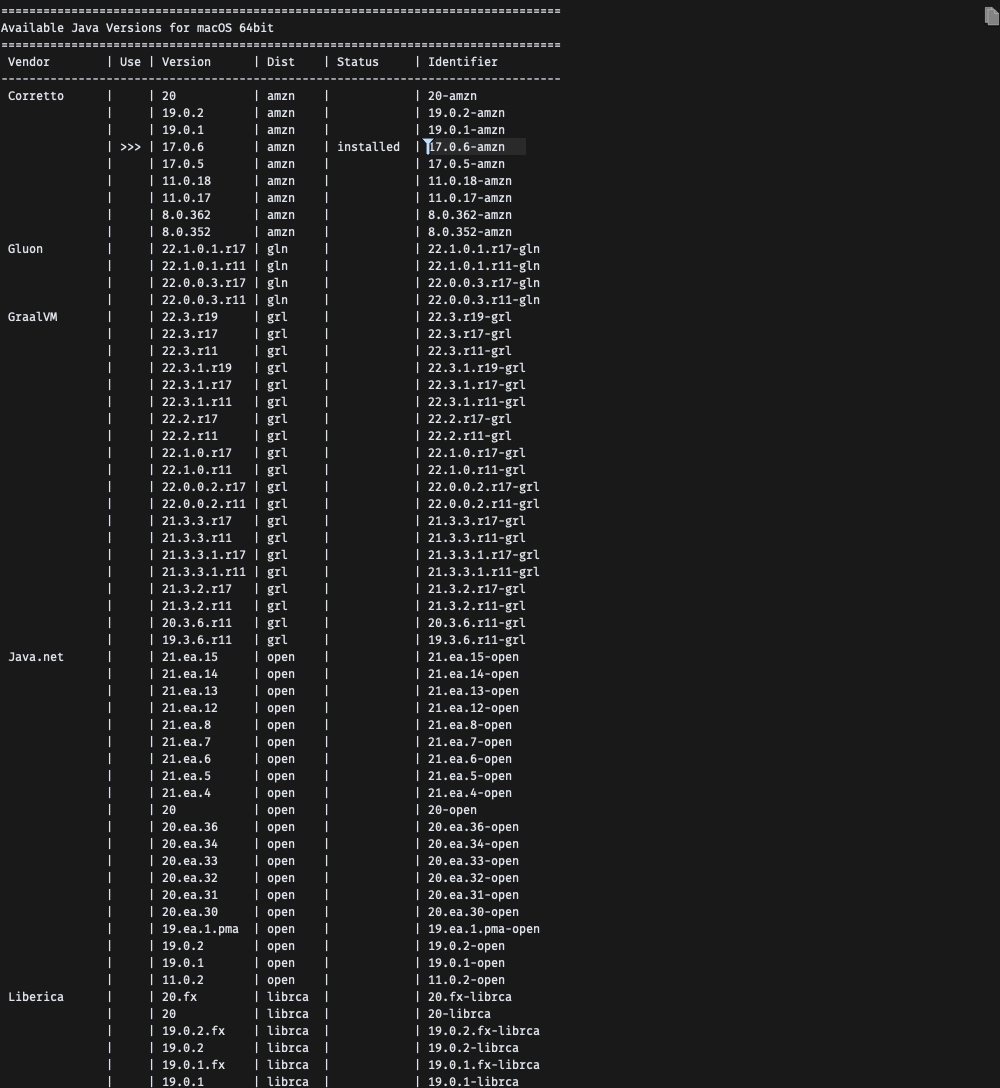The width and height of the screenshot is (1000, 1088).
Task: Click identifier 21.ea.15-open
Action: [473, 656]
